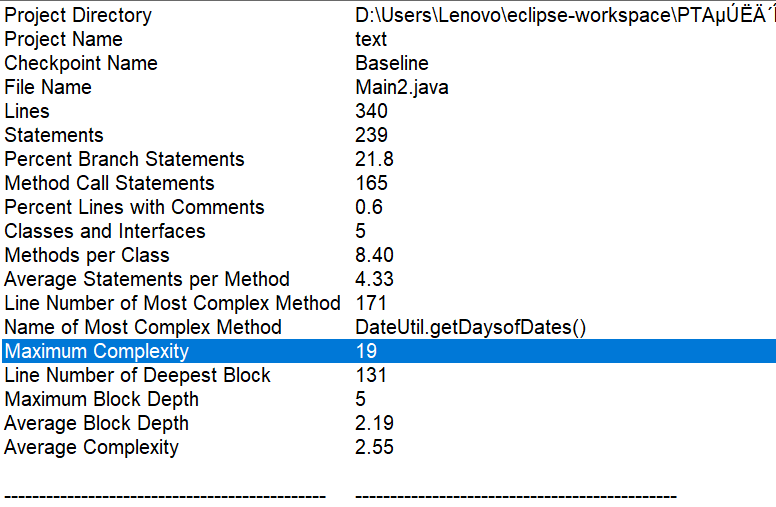Click the DateUtil.getDaysofDates() value

tap(470, 327)
